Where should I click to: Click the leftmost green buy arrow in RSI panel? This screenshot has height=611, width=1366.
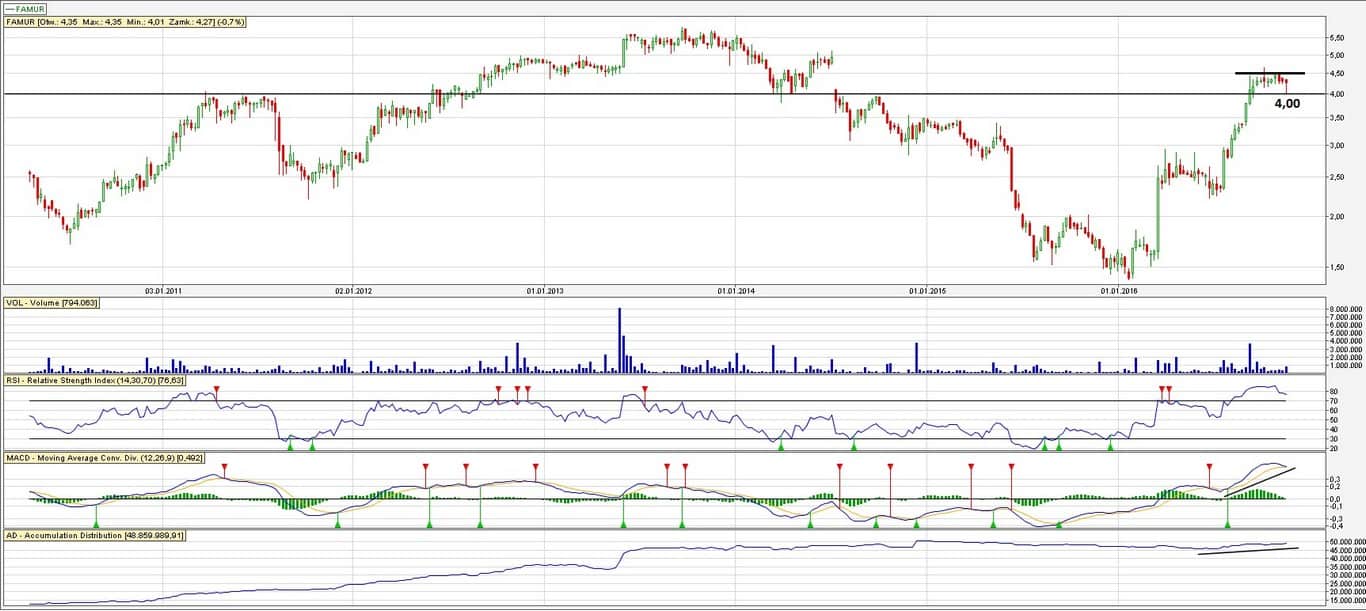tap(290, 445)
